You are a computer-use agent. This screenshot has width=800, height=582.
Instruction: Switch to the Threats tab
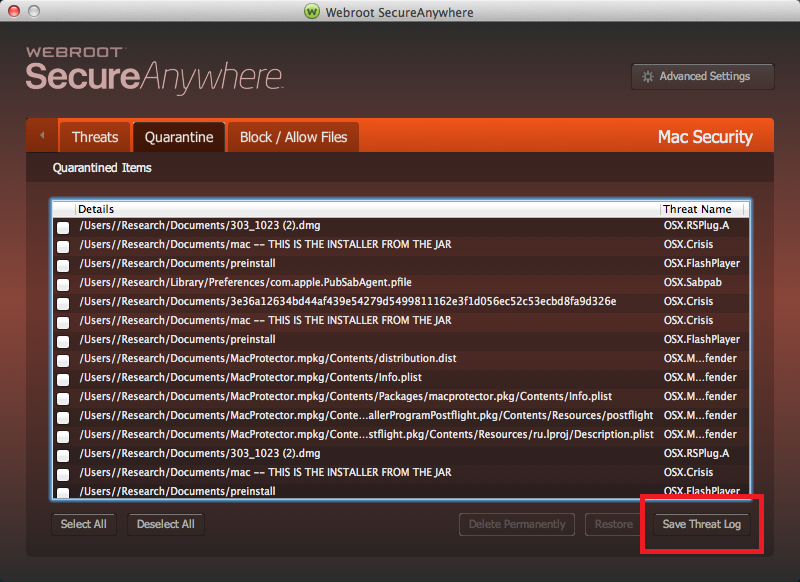coord(95,137)
